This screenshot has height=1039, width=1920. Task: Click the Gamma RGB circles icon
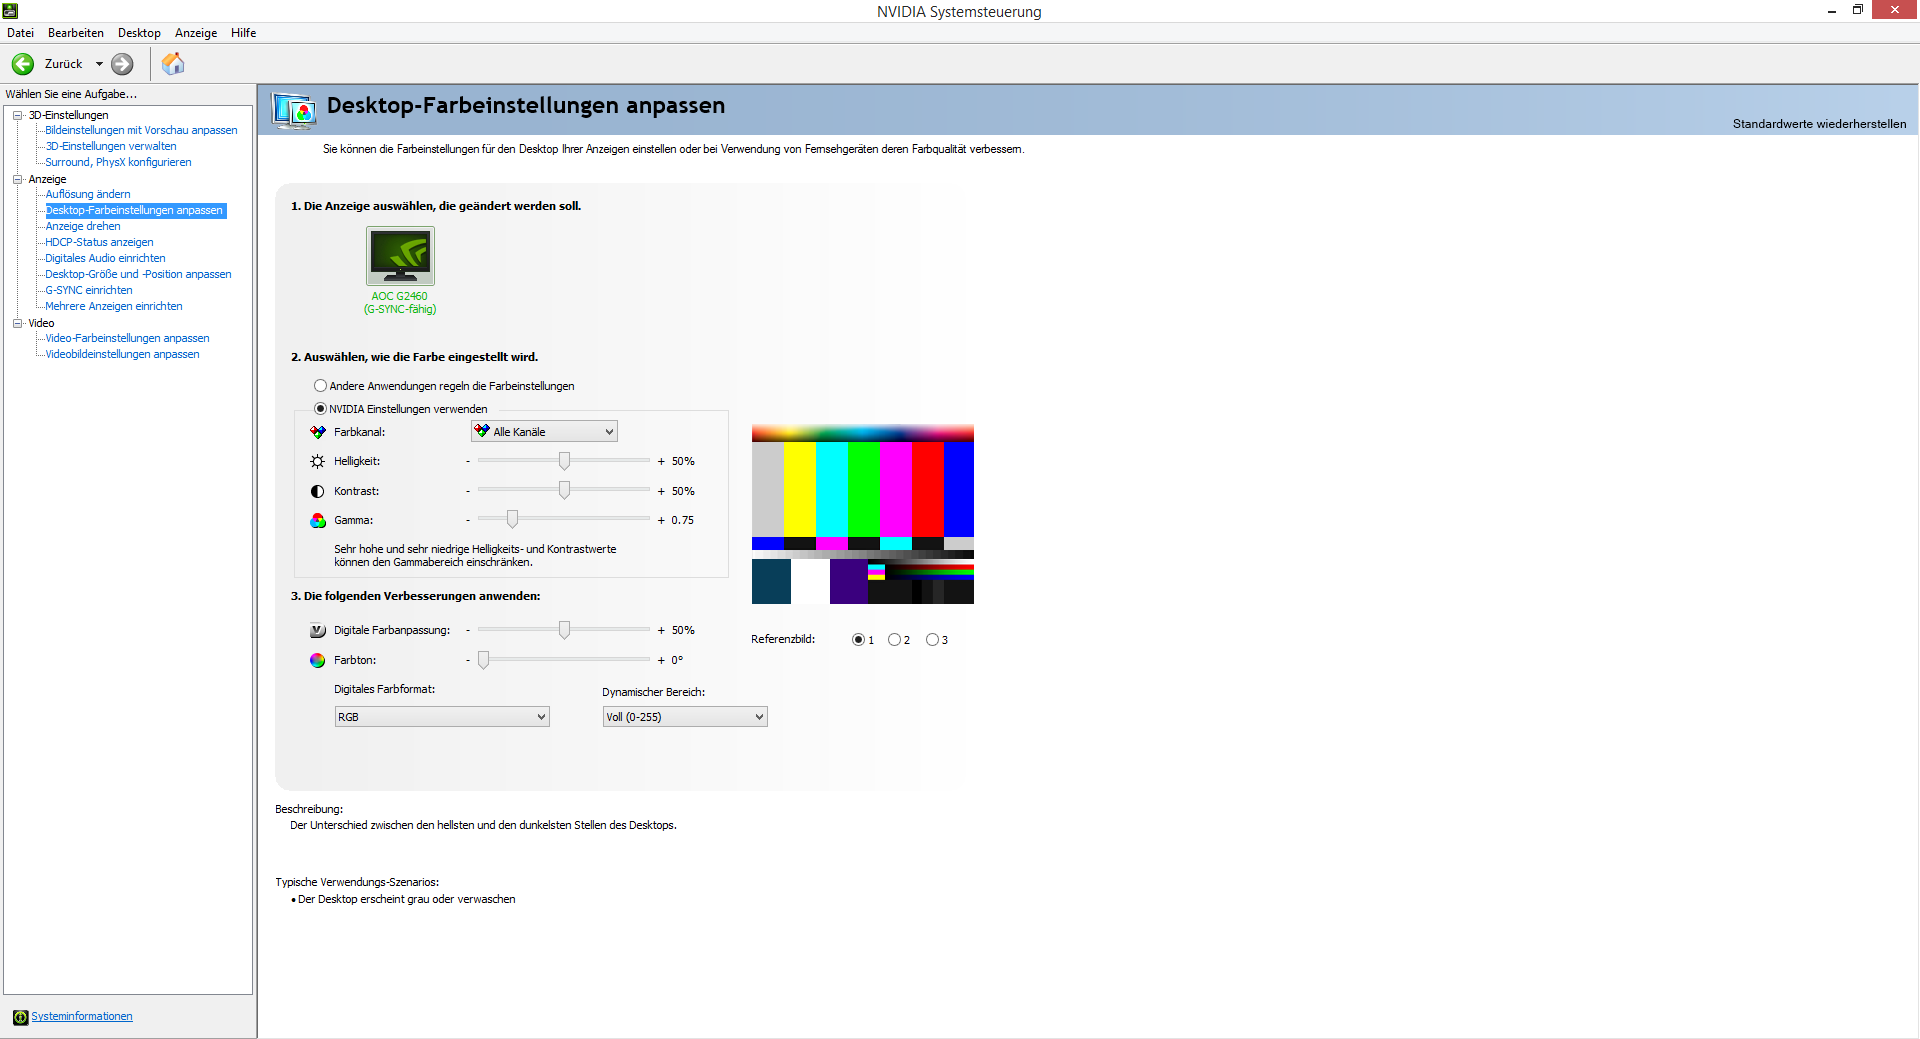(x=318, y=520)
